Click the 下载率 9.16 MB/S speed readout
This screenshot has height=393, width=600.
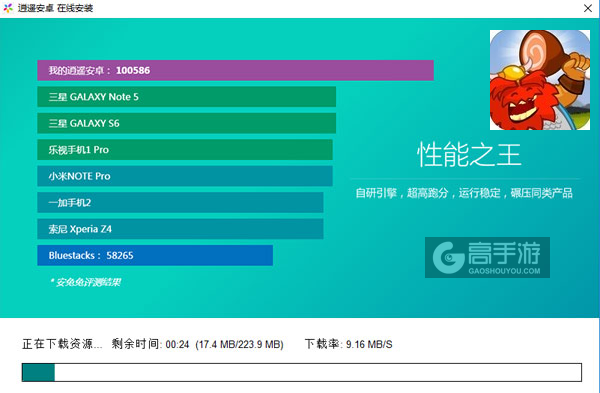(x=349, y=344)
